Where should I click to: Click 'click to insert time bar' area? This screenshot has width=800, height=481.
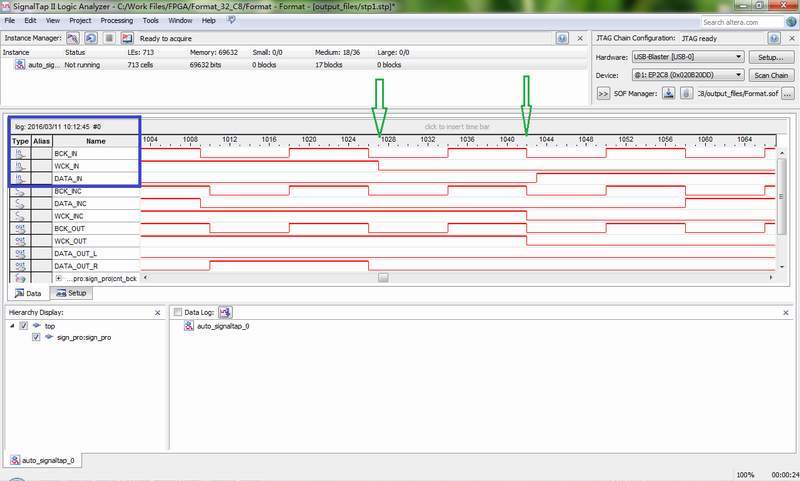(x=457, y=126)
